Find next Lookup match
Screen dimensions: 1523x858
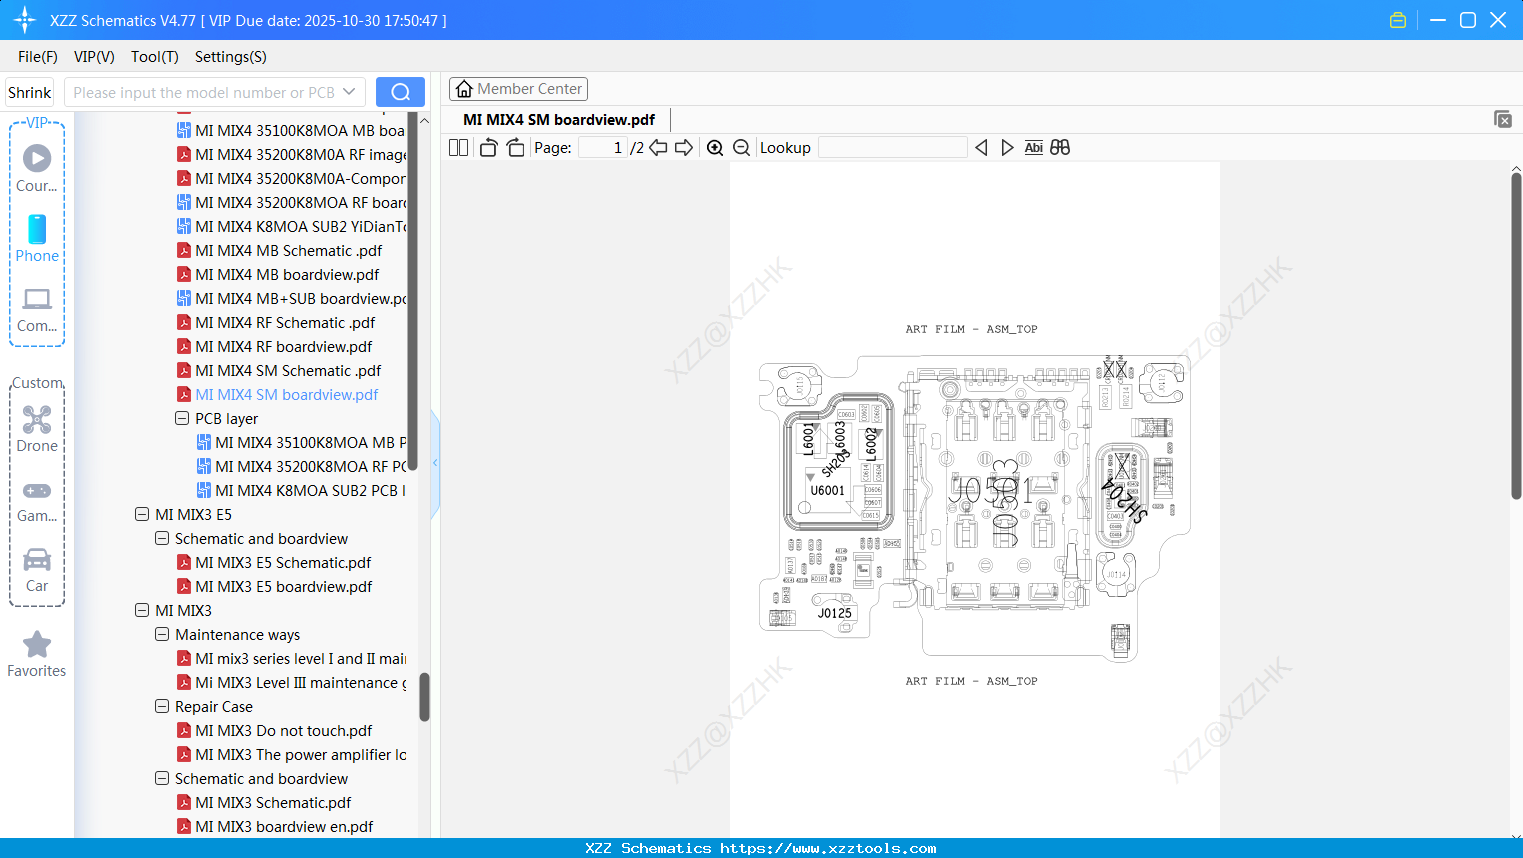[x=1007, y=148]
